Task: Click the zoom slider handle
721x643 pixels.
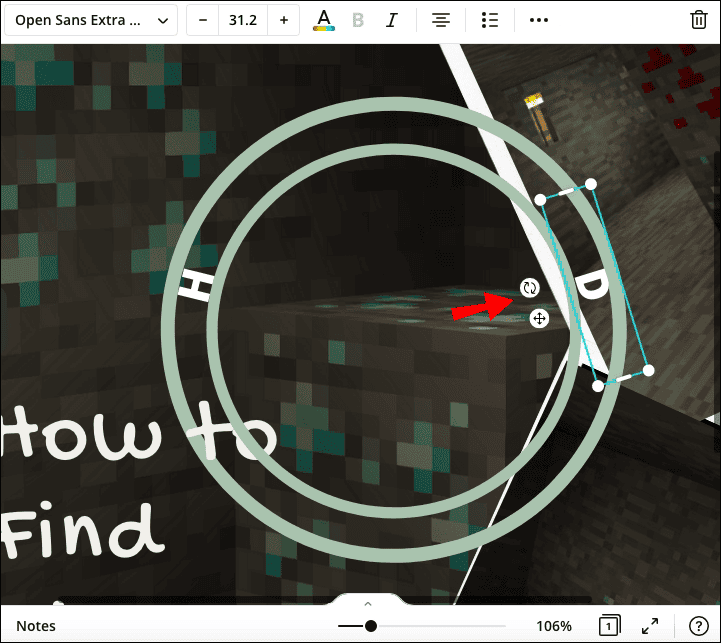Action: coord(371,626)
